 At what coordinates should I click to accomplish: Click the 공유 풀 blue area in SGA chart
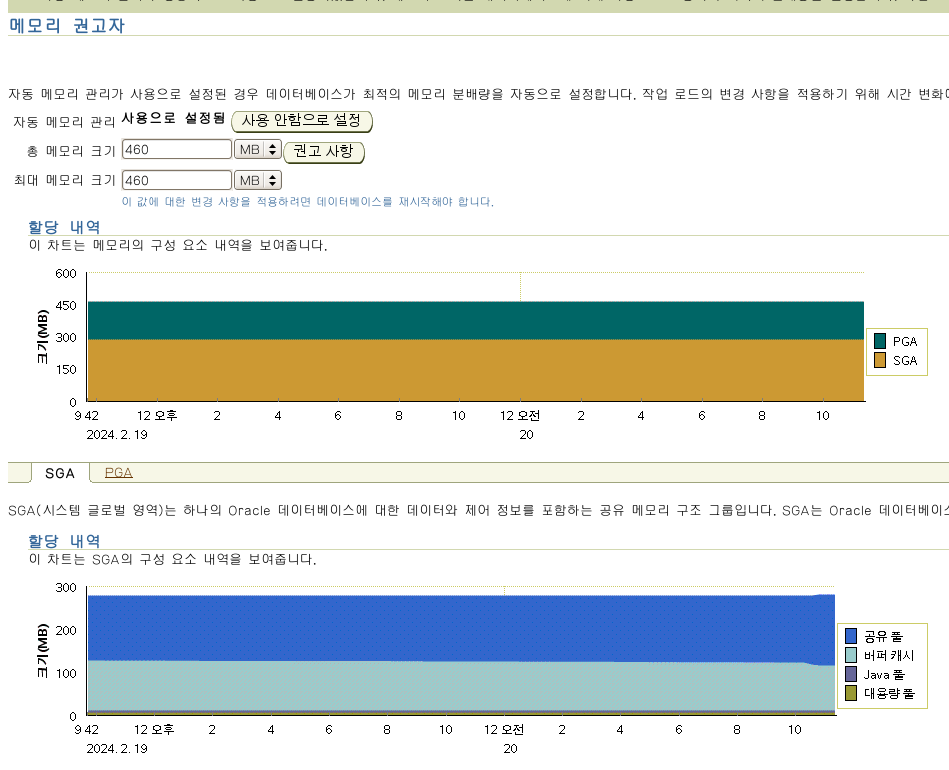[461, 628]
